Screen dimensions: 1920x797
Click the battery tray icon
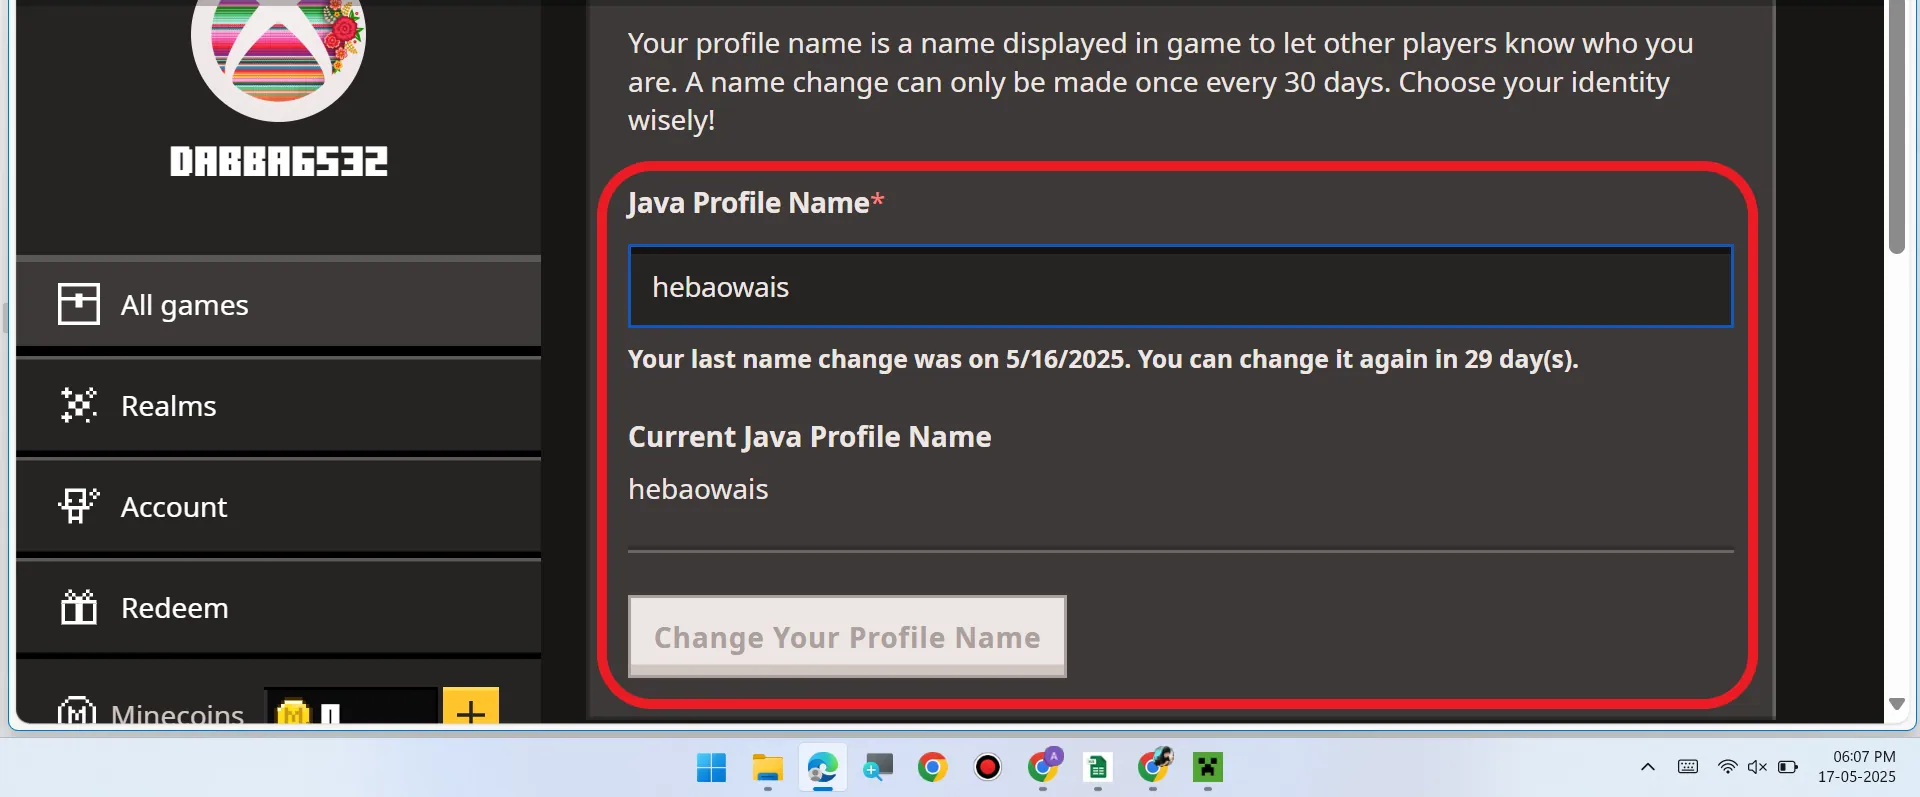[1788, 767]
